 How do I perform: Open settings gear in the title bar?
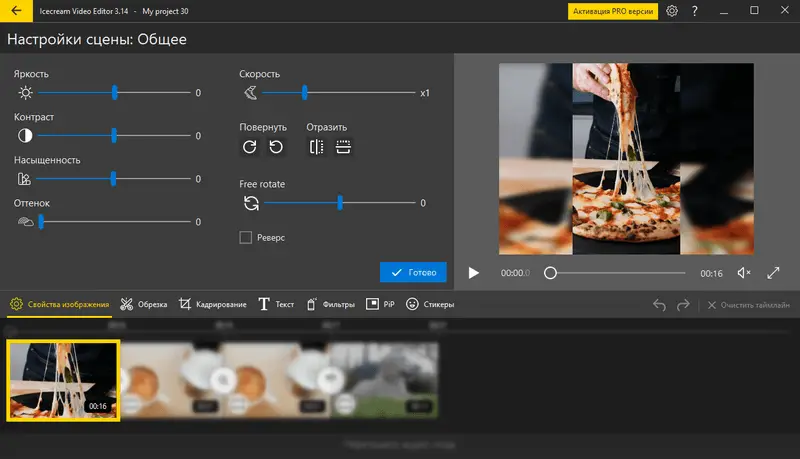[672, 11]
